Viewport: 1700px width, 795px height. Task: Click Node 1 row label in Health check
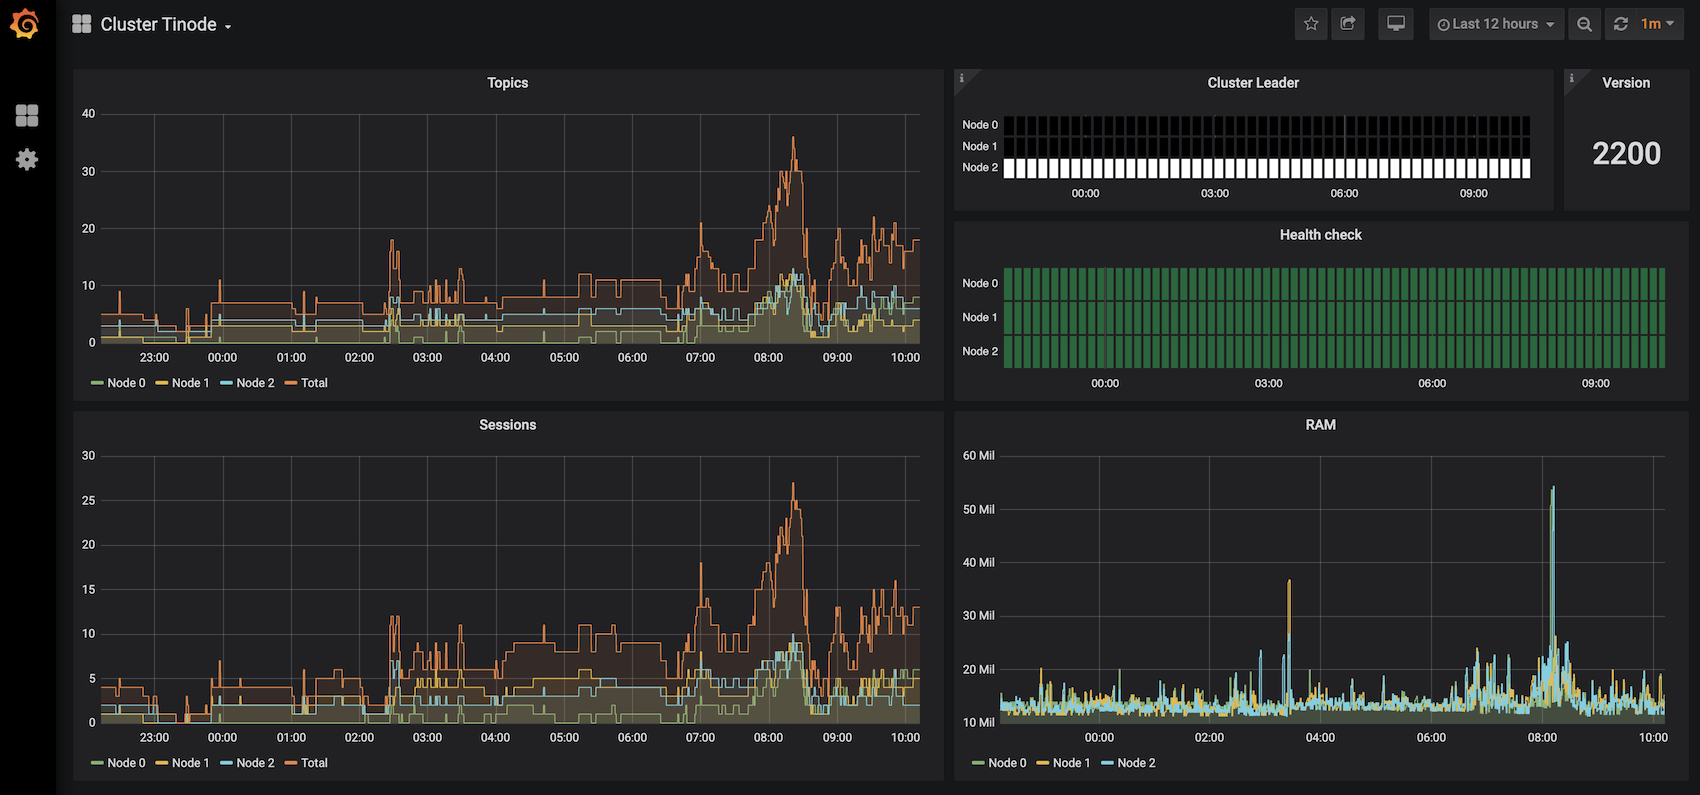tap(980, 318)
